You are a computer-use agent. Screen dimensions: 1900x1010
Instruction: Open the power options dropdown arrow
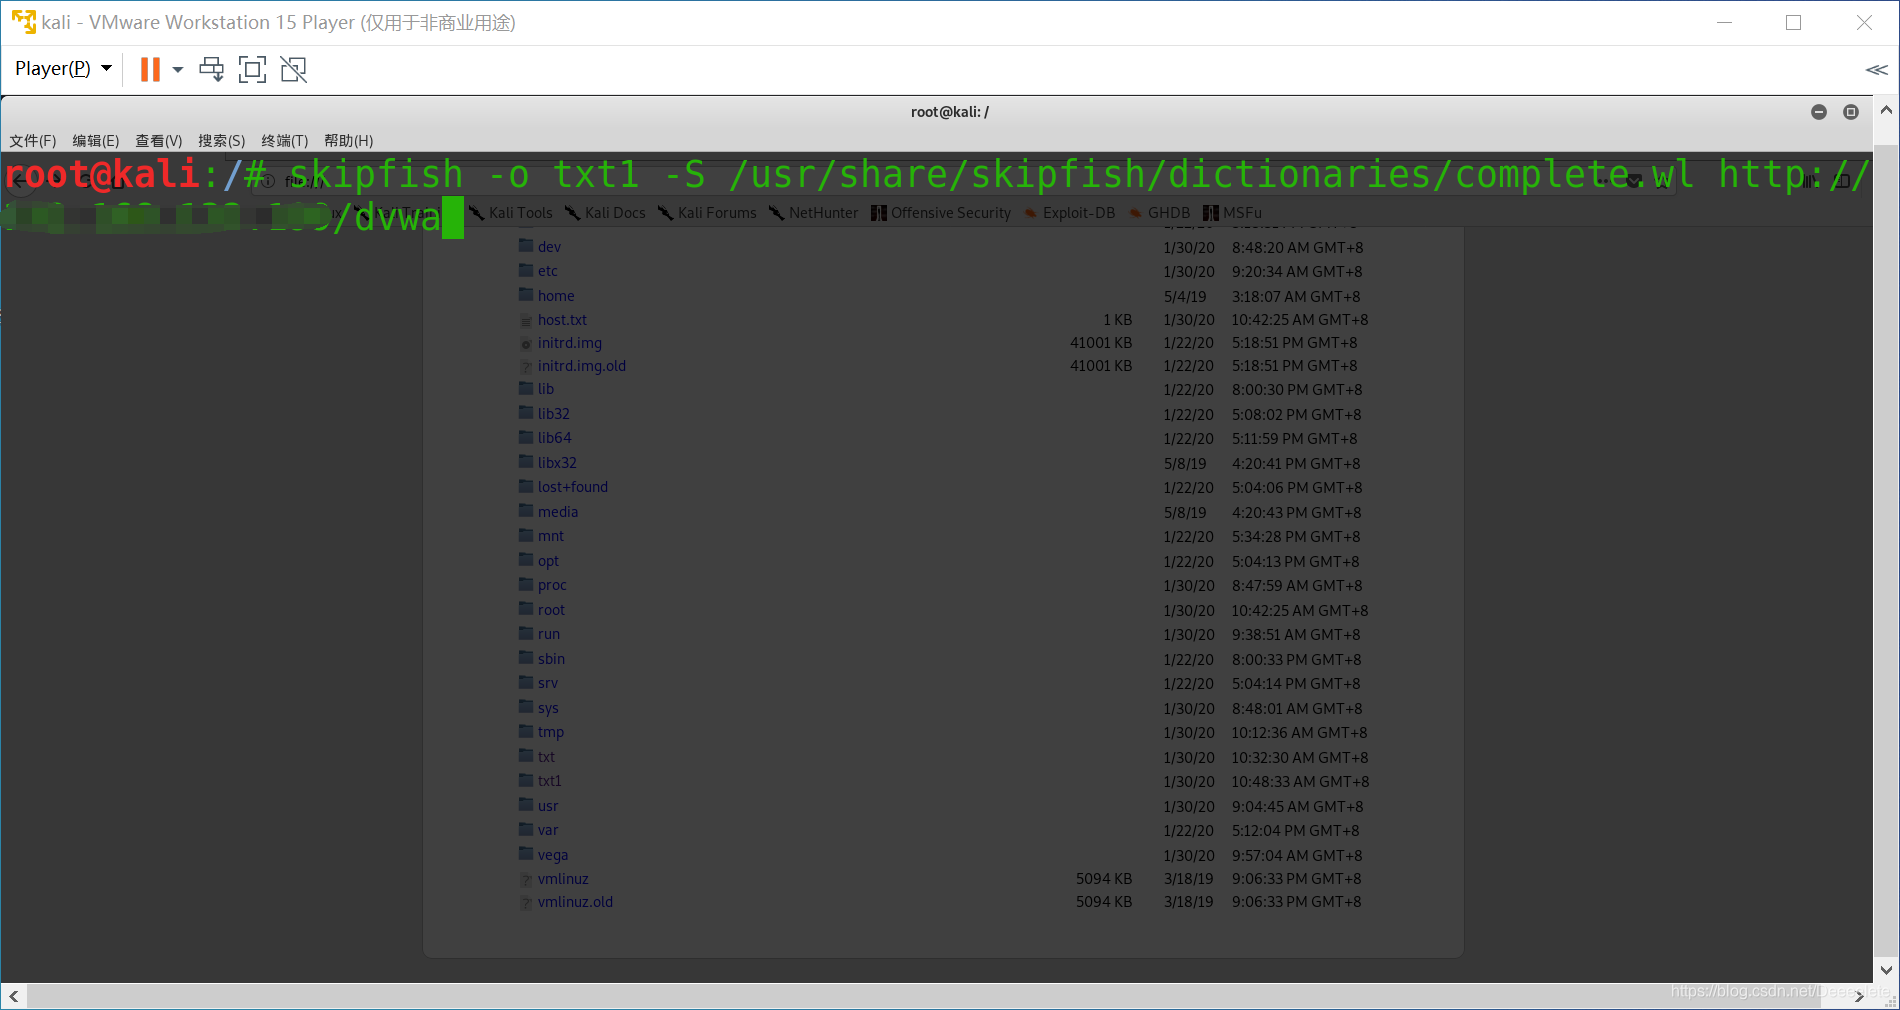point(178,69)
